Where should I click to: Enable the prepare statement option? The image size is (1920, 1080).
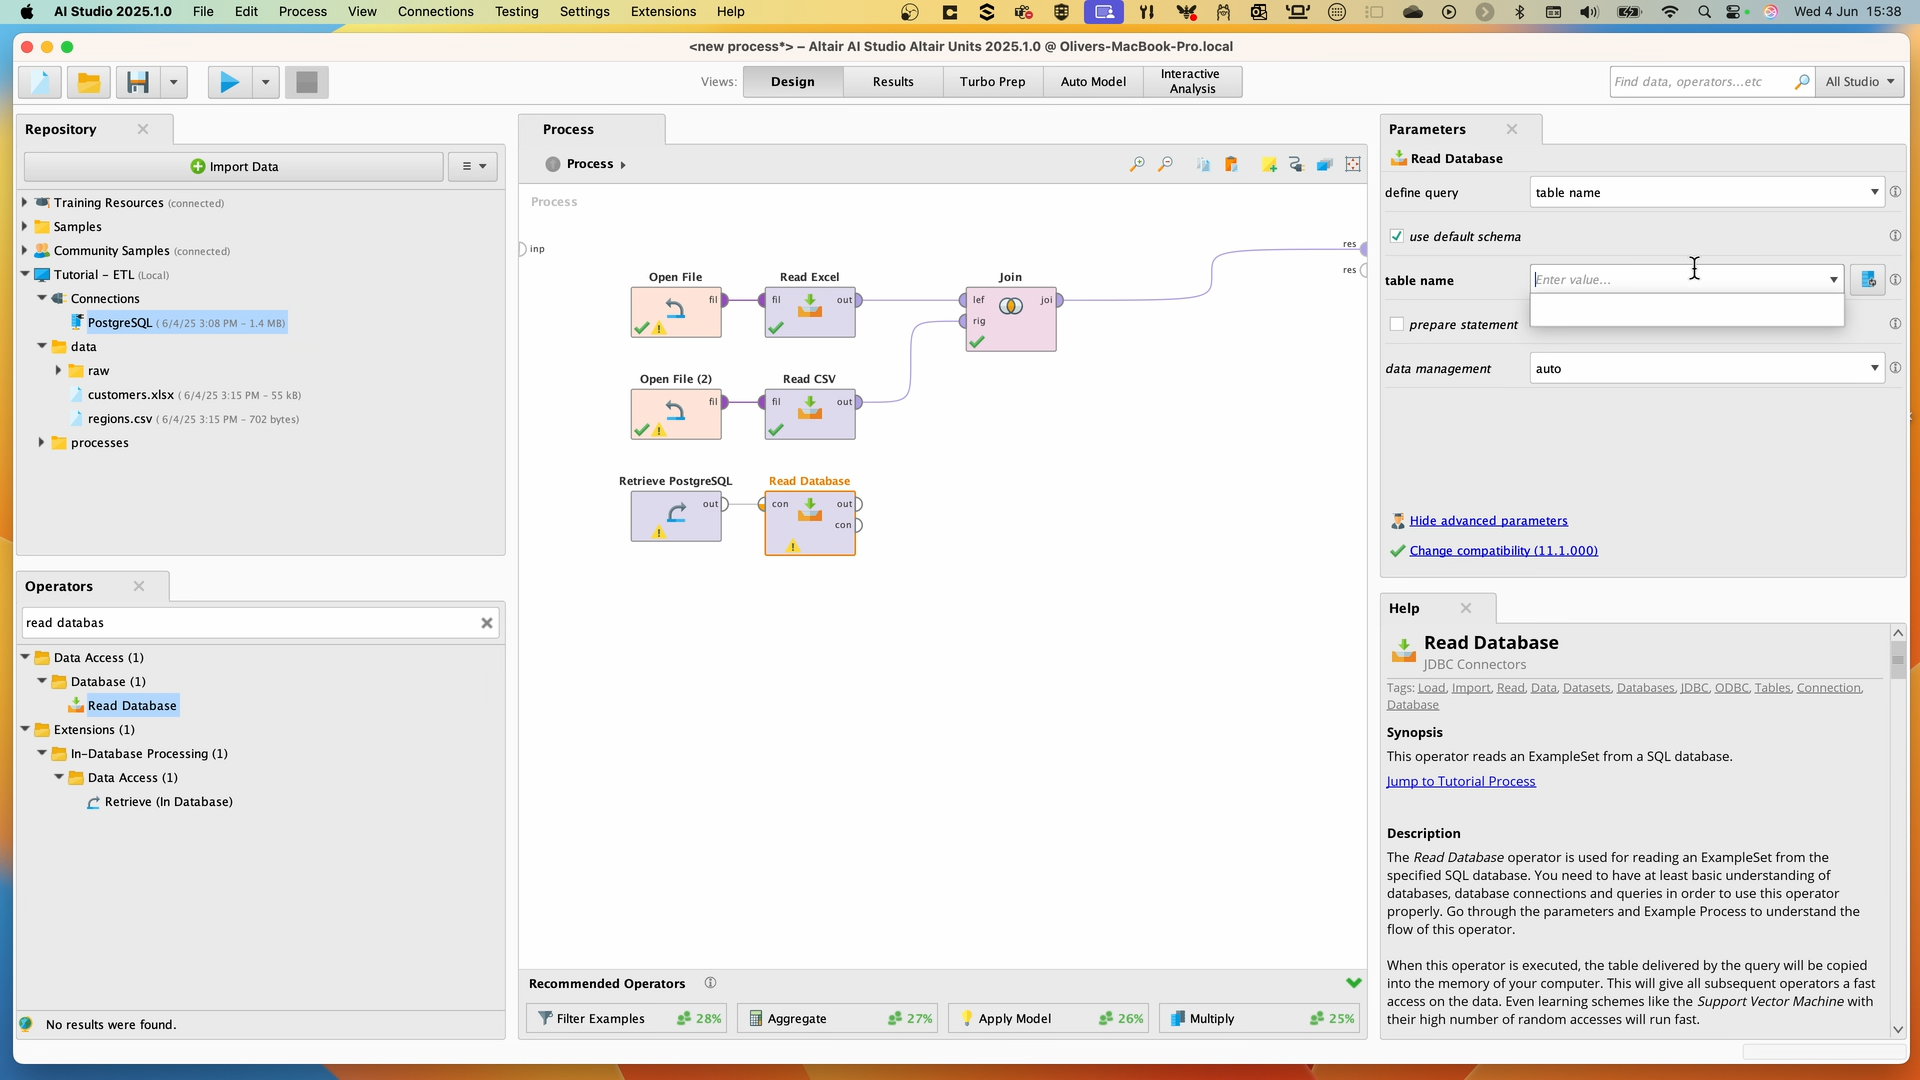tap(1397, 324)
